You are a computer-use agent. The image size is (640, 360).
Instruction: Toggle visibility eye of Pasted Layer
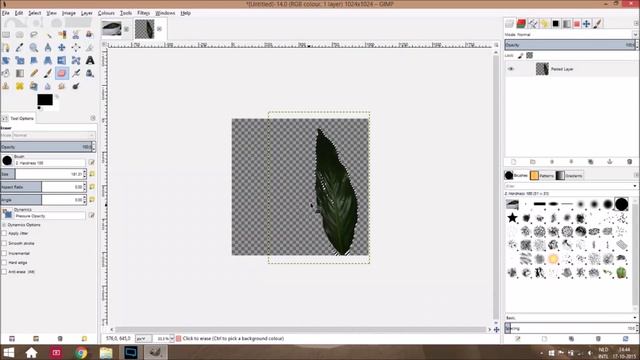pos(511,69)
